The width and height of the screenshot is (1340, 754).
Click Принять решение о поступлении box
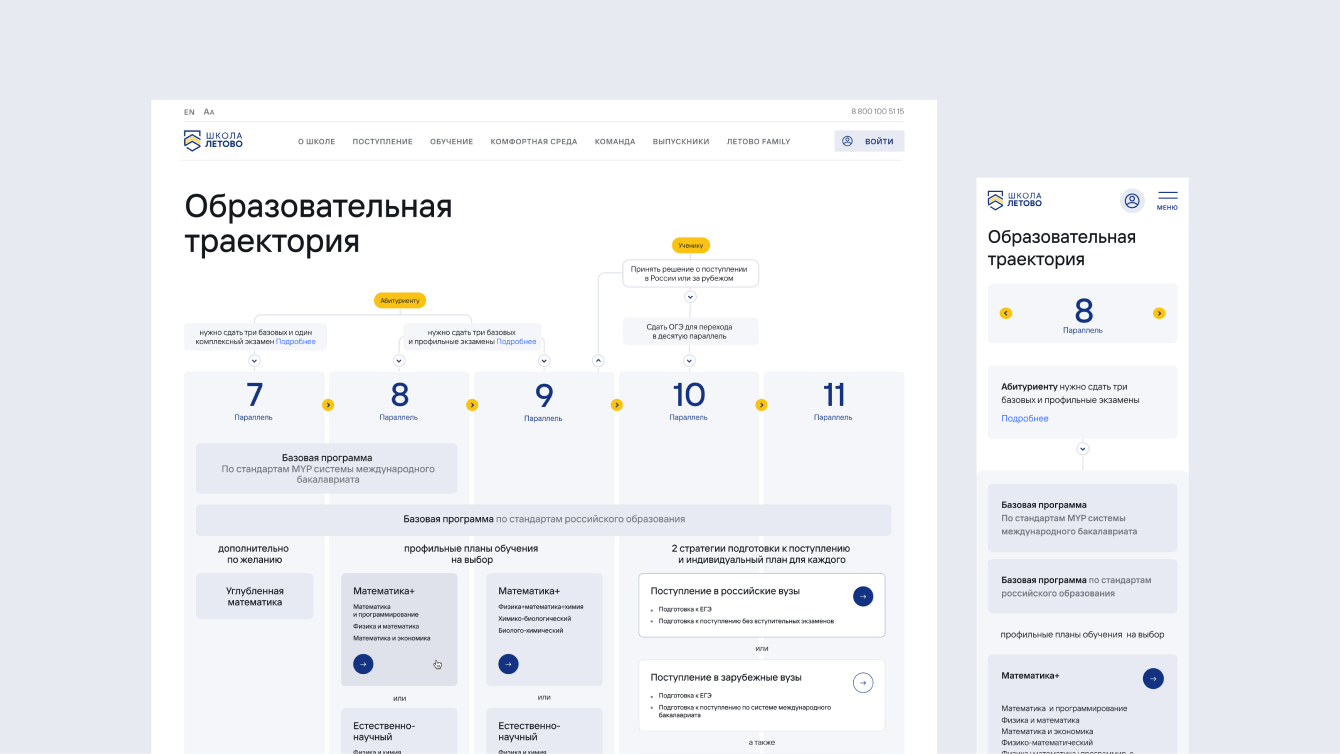(690, 273)
